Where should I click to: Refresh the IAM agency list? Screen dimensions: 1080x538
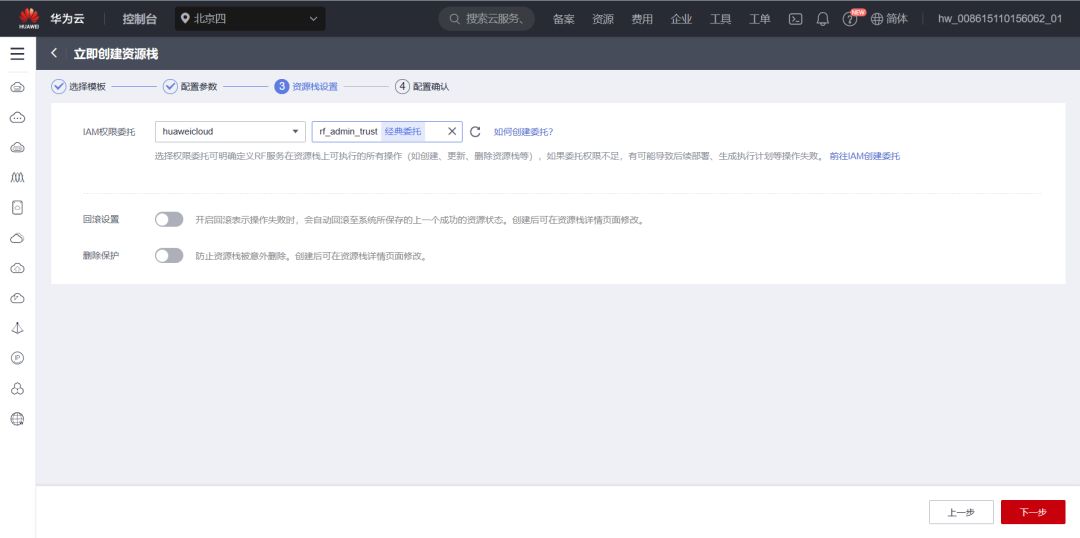click(x=475, y=132)
